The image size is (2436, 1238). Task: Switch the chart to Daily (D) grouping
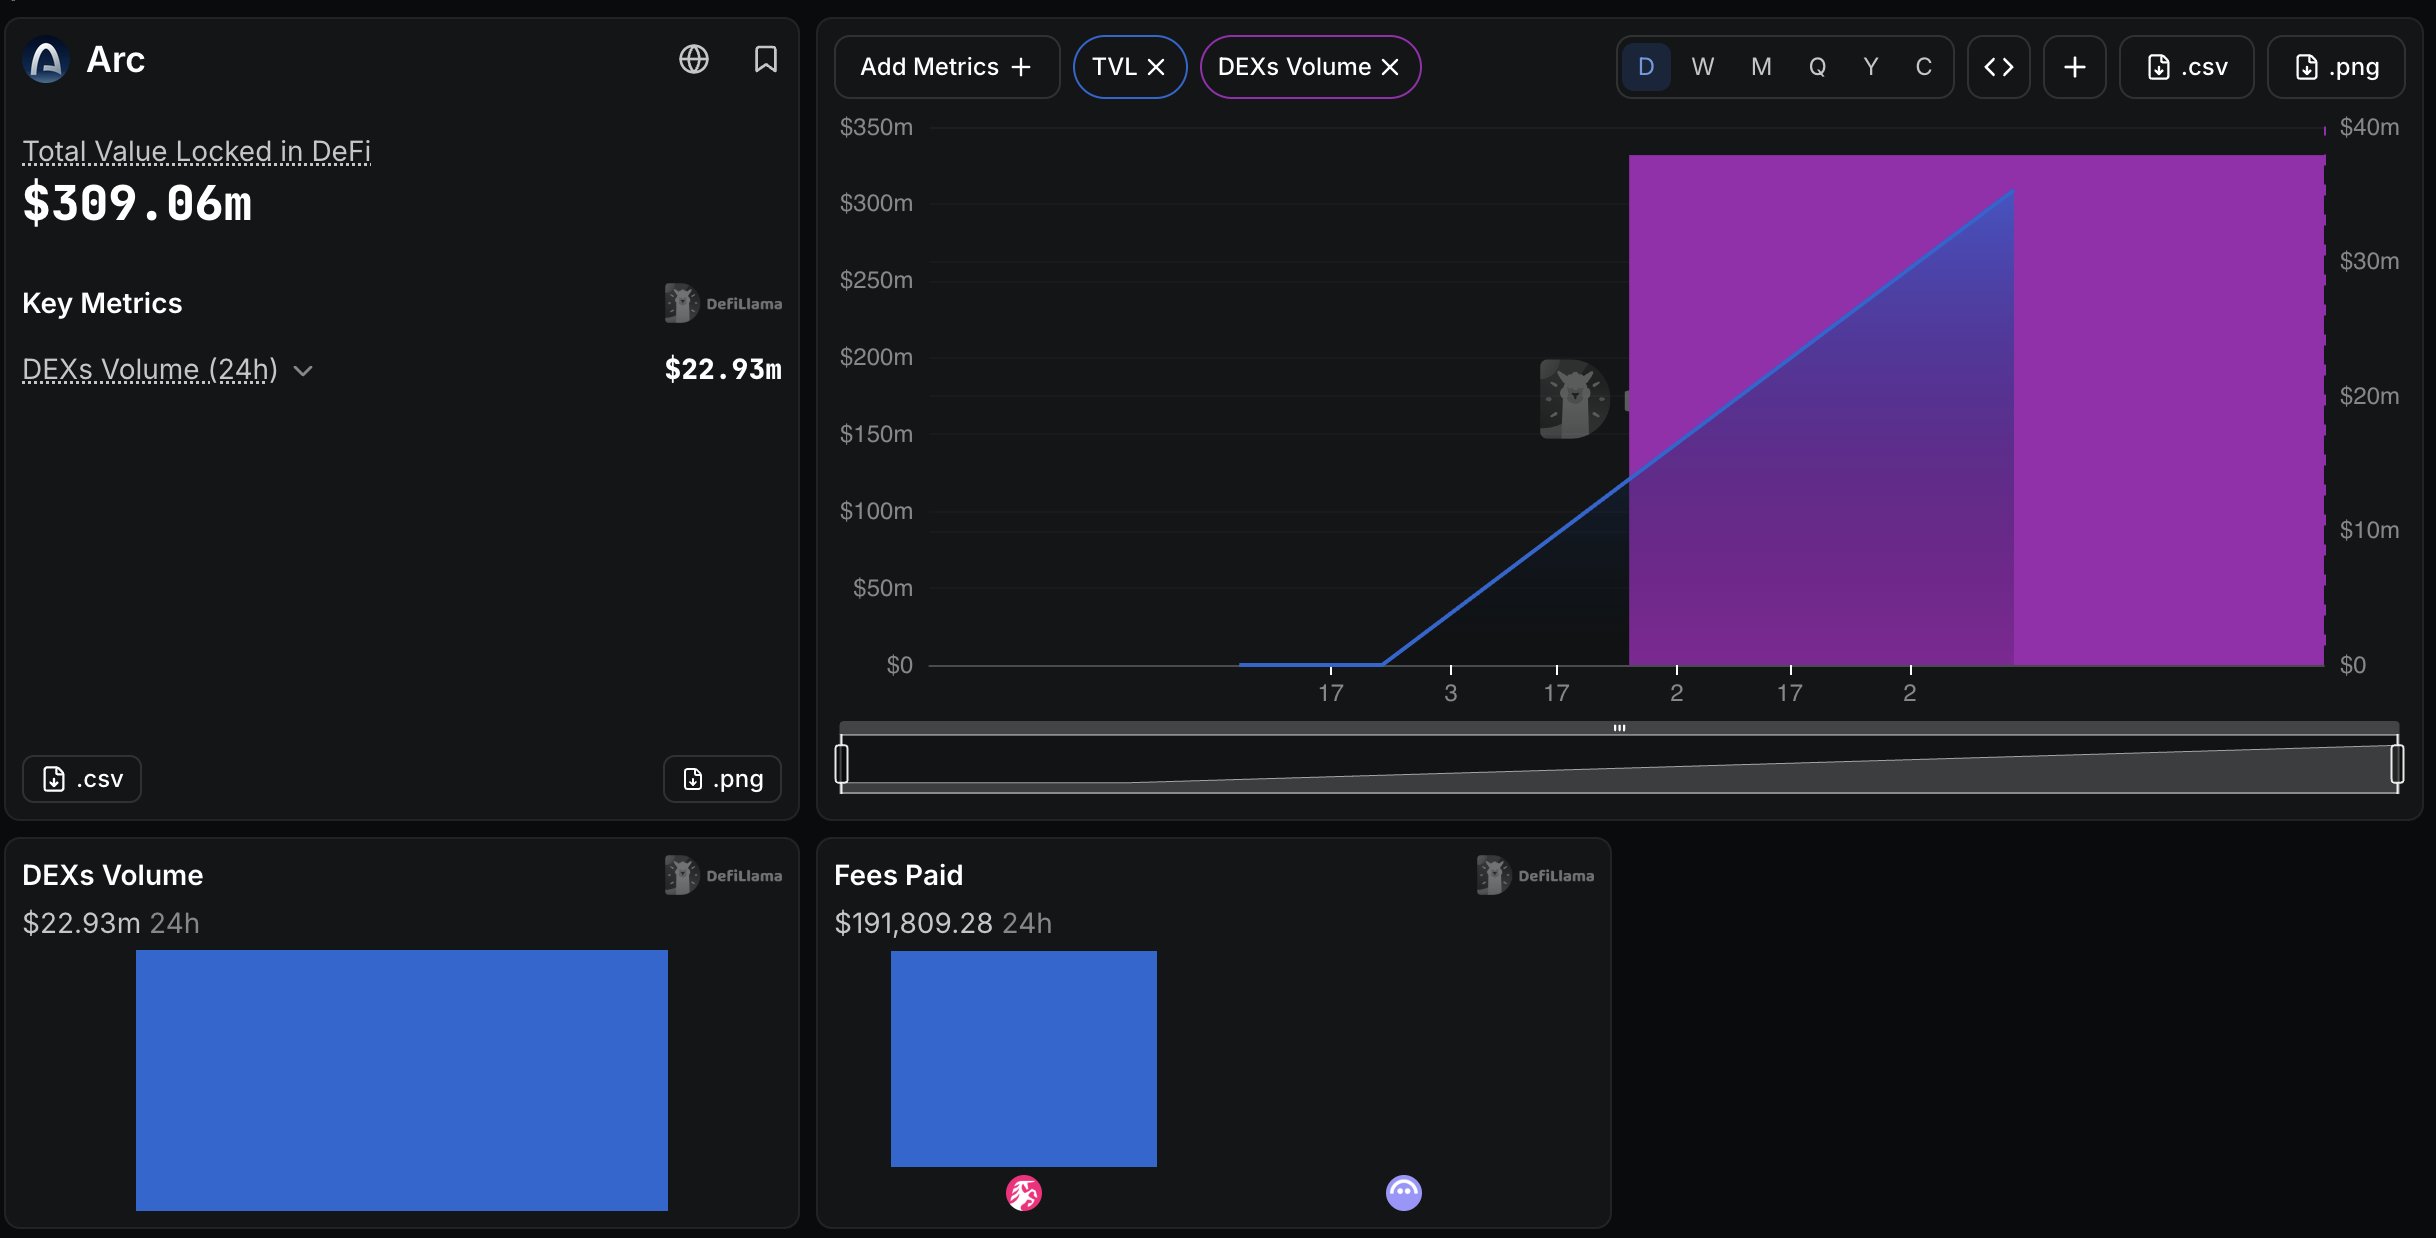pos(1646,67)
